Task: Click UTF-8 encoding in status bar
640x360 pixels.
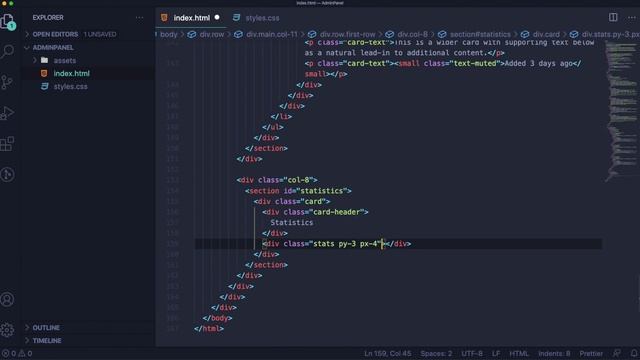Action: [472, 353]
